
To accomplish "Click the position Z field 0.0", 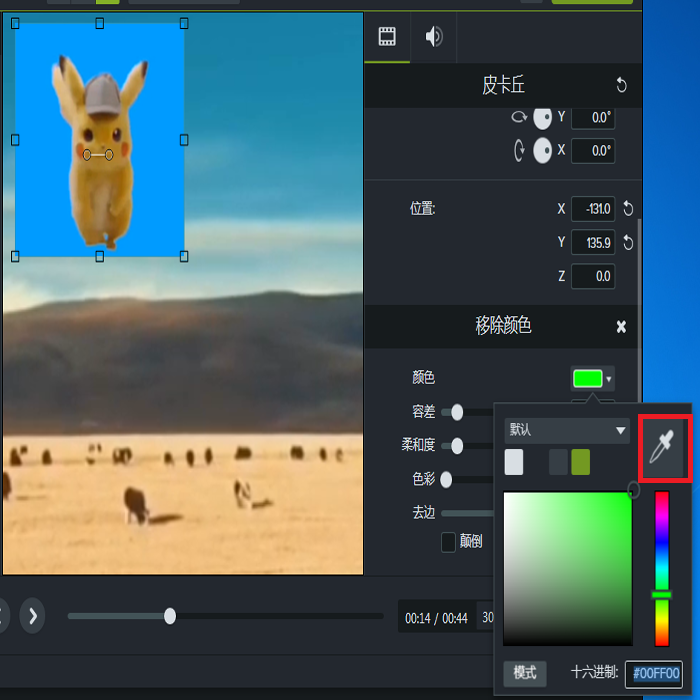I will click(593, 276).
